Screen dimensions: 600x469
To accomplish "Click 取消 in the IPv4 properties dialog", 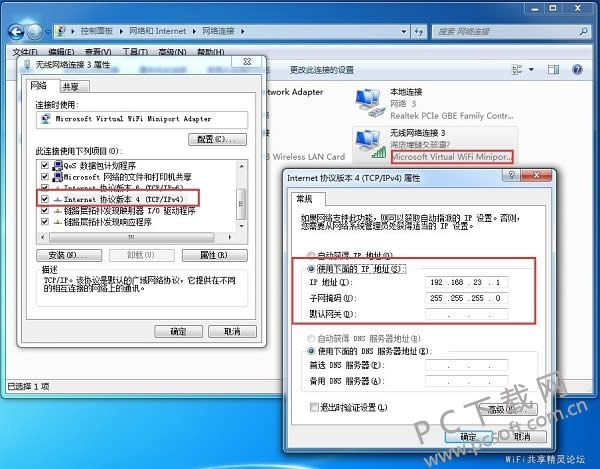I will [522, 436].
